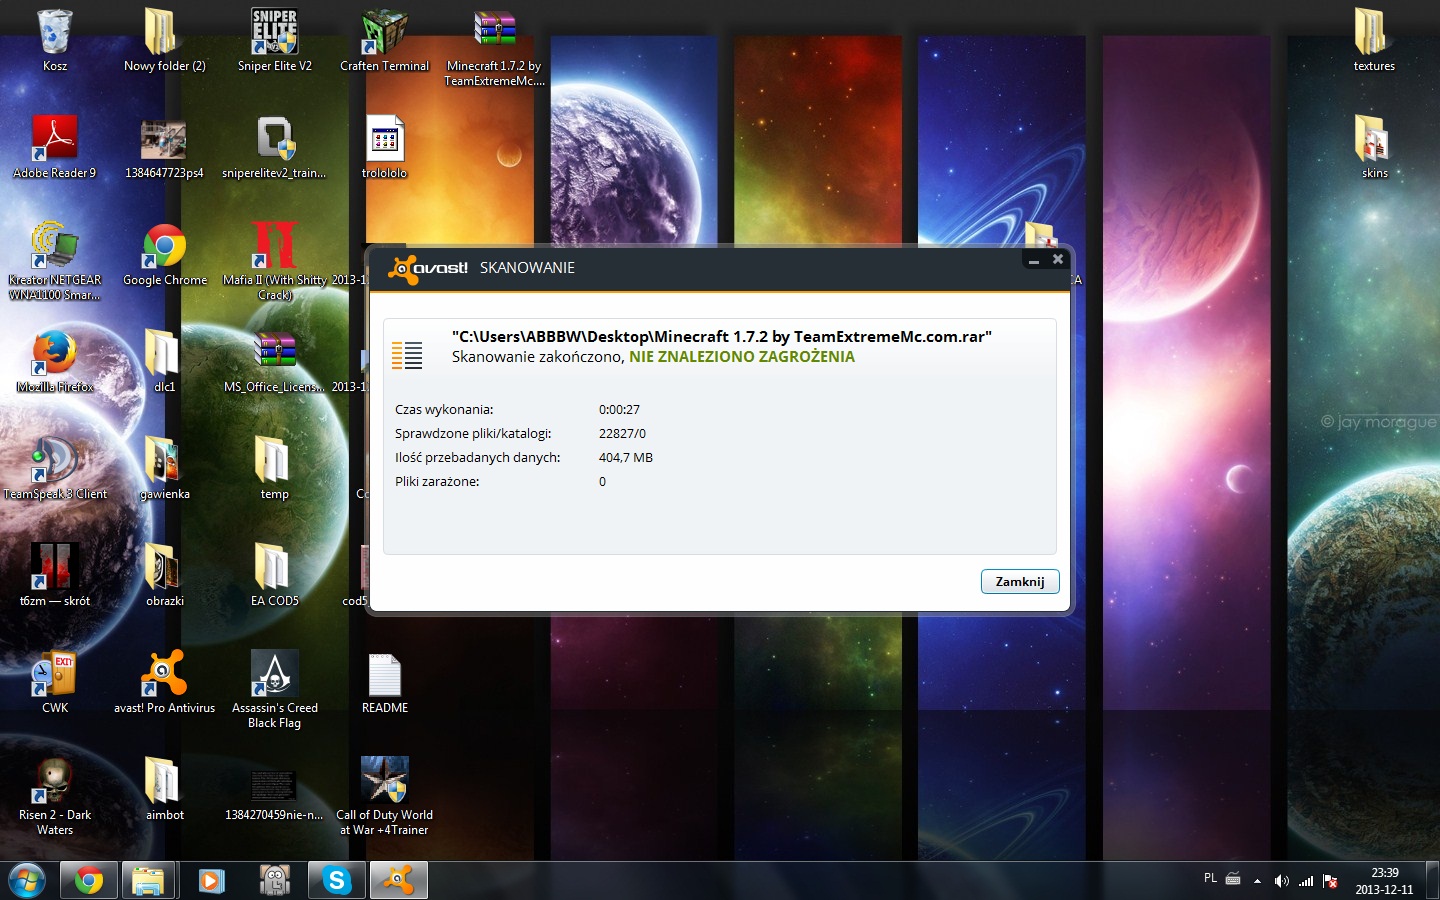This screenshot has height=900, width=1440.
Task: Show hidden tray icons arrow
Action: pyautogui.click(x=1257, y=881)
